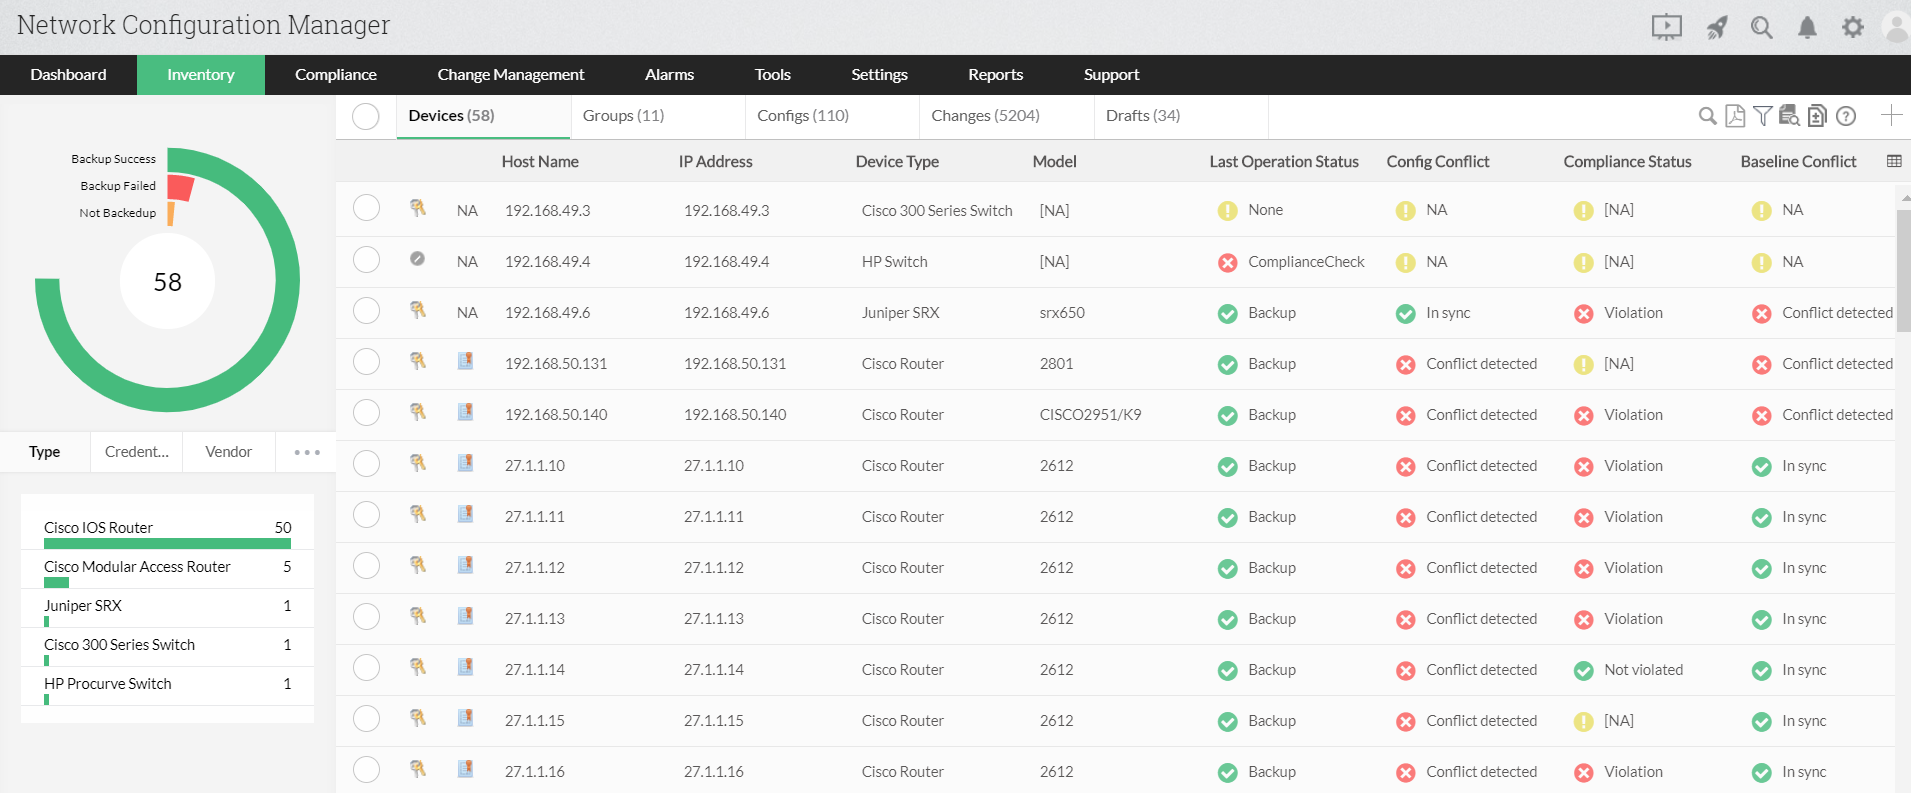Switch to the Changes (5204) tab
This screenshot has width=1911, height=793.
[x=985, y=116]
